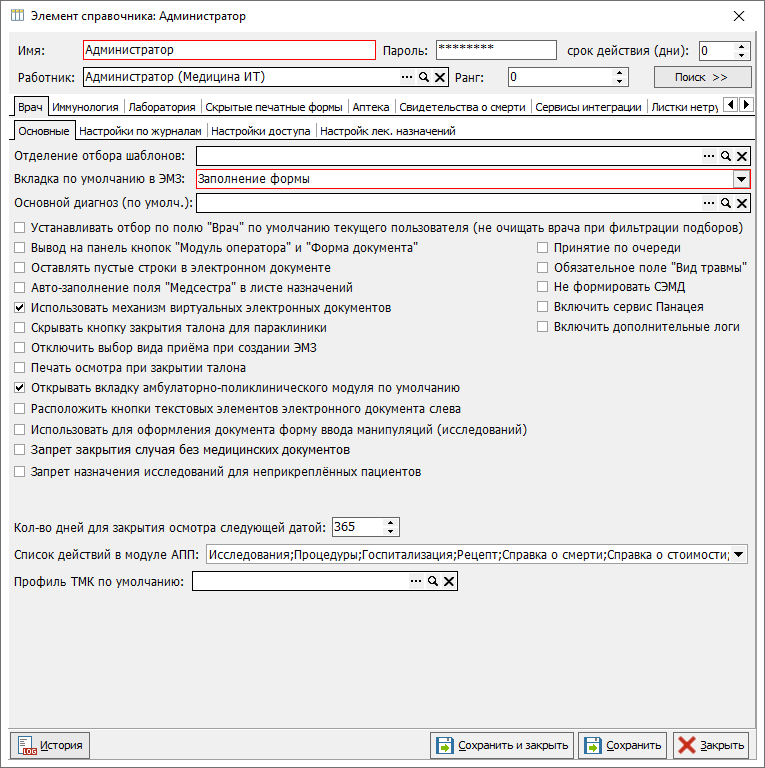This screenshot has width=765, height=768.
Task: Clear the Профиль ТМК по умолчанию field
Action: coord(449,581)
